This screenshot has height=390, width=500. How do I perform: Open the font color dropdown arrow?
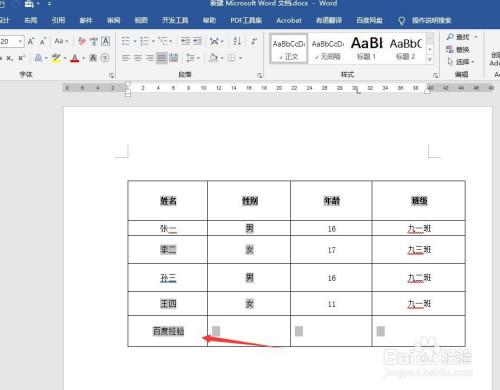pyautogui.click(x=83, y=58)
